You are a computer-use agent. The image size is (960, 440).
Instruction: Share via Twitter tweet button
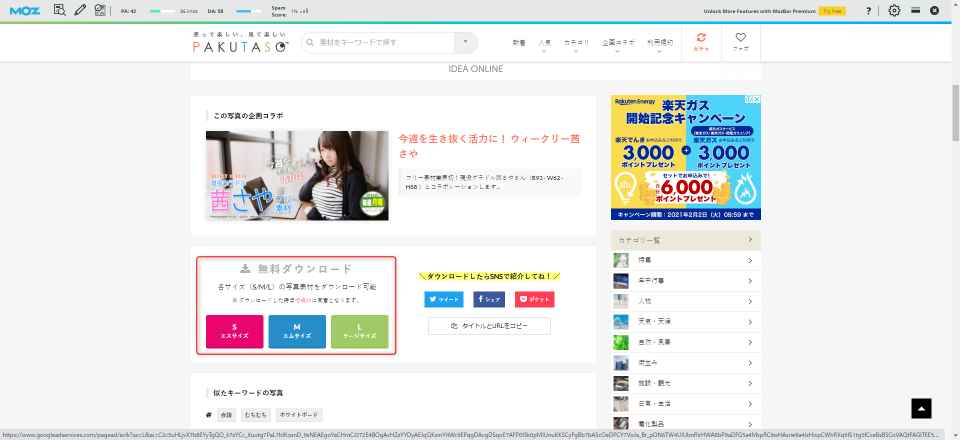(x=444, y=299)
